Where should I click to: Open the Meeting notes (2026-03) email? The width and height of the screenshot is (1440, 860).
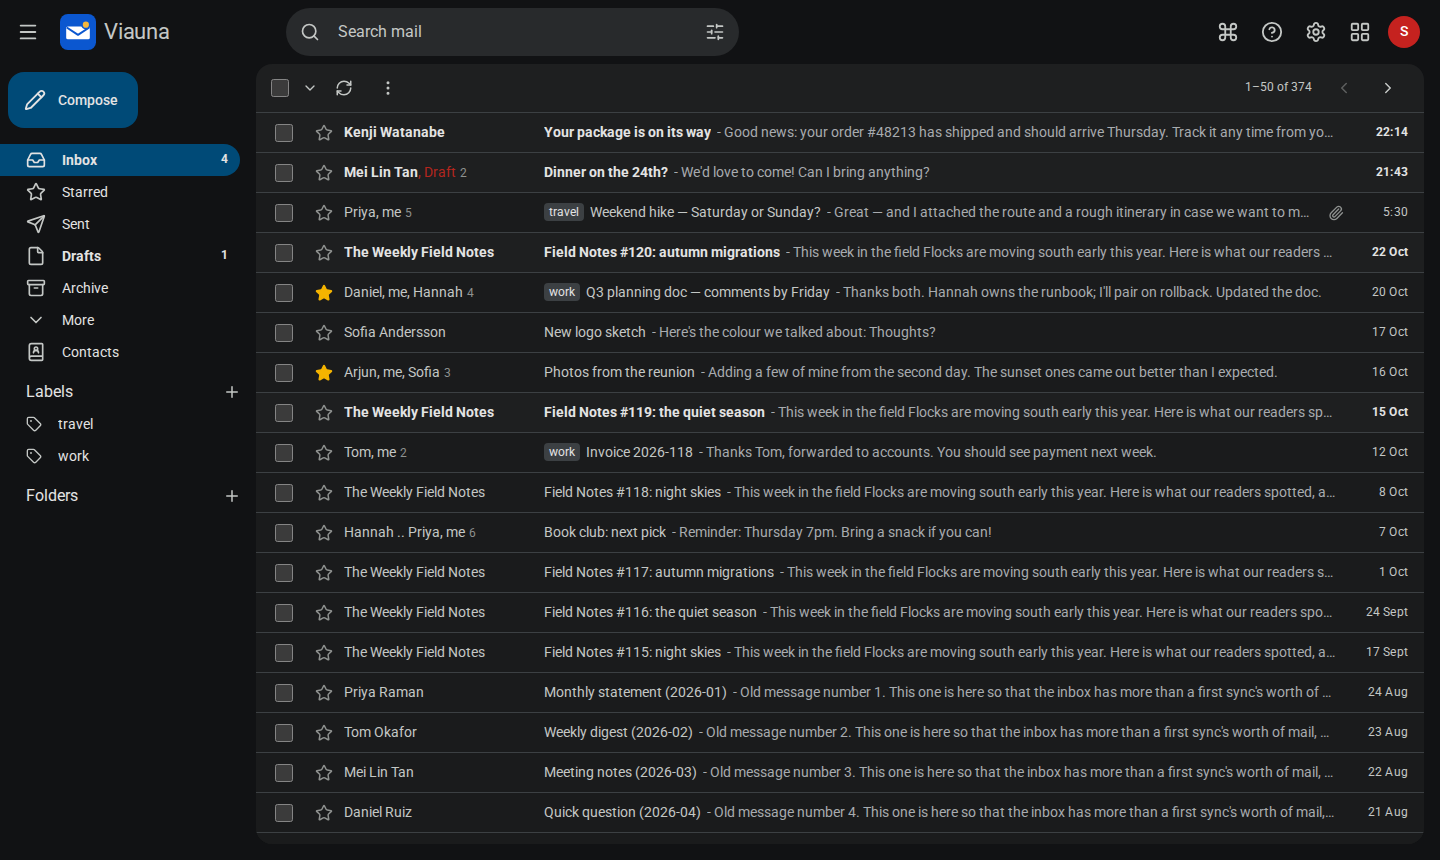(840, 773)
